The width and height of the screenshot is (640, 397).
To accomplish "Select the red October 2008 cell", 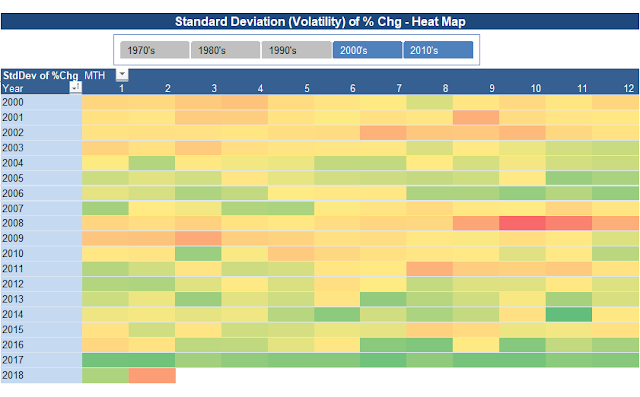I will (522, 223).
